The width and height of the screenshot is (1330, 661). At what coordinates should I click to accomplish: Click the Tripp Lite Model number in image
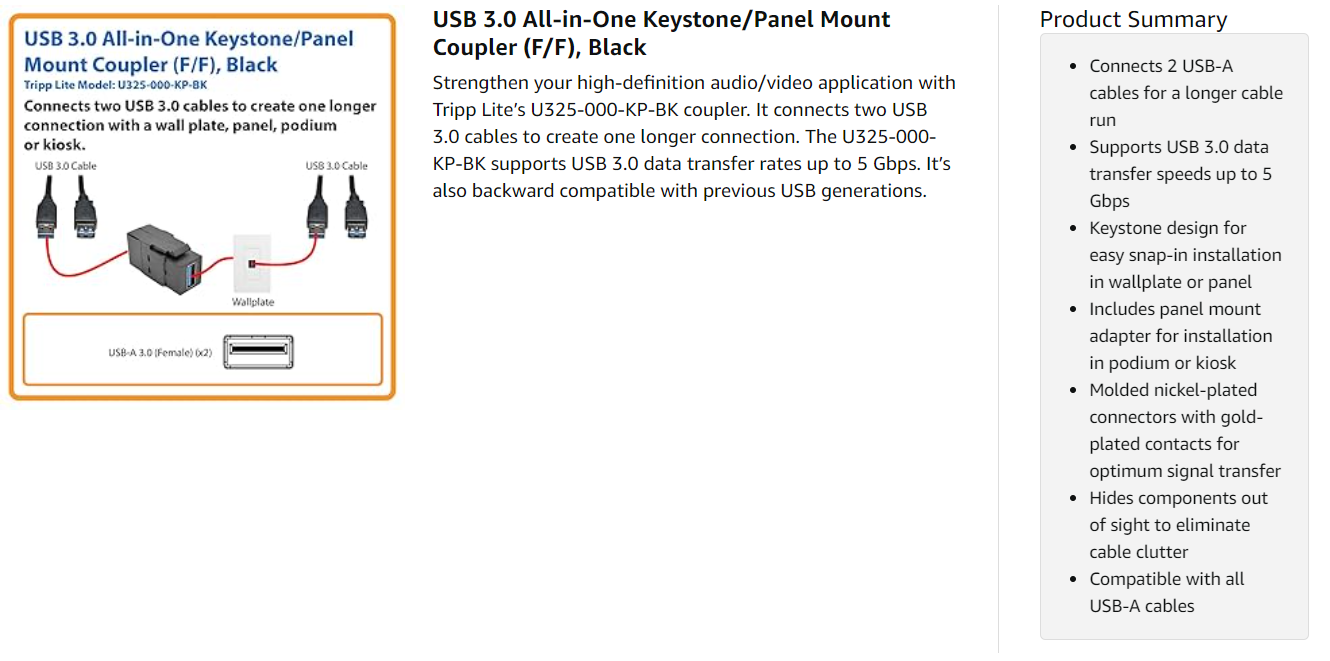pos(116,86)
